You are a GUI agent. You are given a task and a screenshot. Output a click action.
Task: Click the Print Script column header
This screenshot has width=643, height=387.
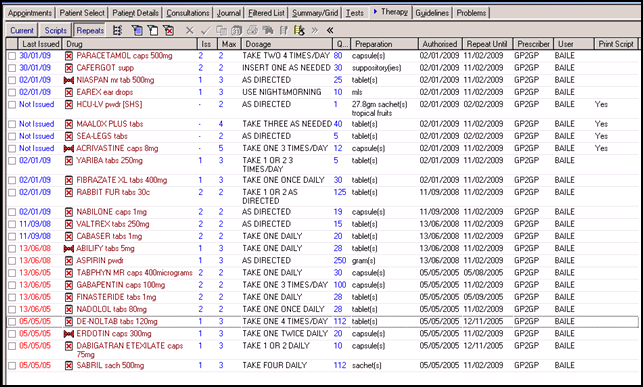[x=616, y=44]
